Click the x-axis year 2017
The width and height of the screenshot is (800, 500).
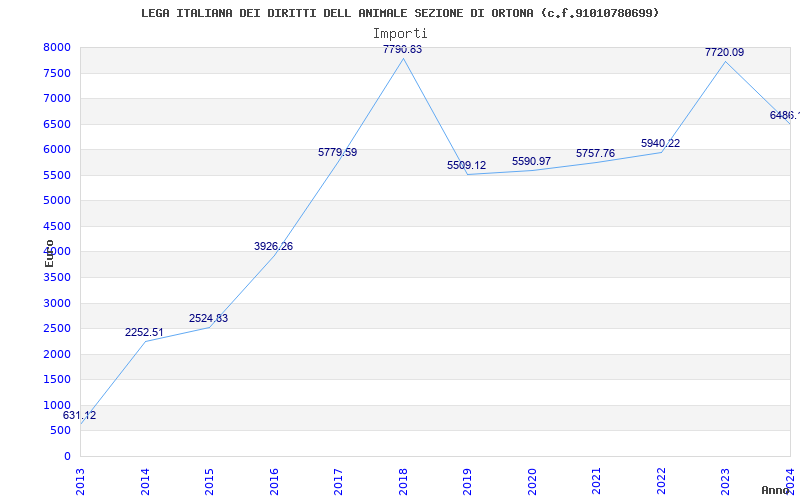[338, 482]
